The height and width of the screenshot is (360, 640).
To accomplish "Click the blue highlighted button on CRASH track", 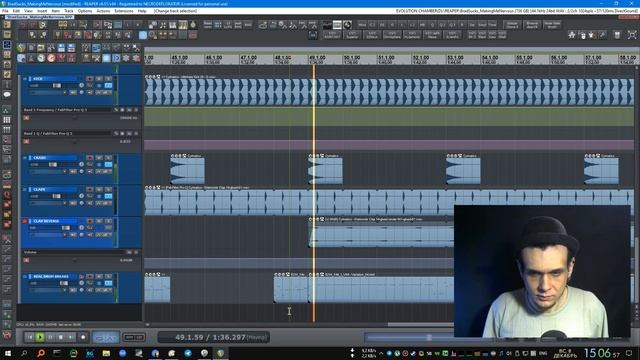I will coord(108,164).
